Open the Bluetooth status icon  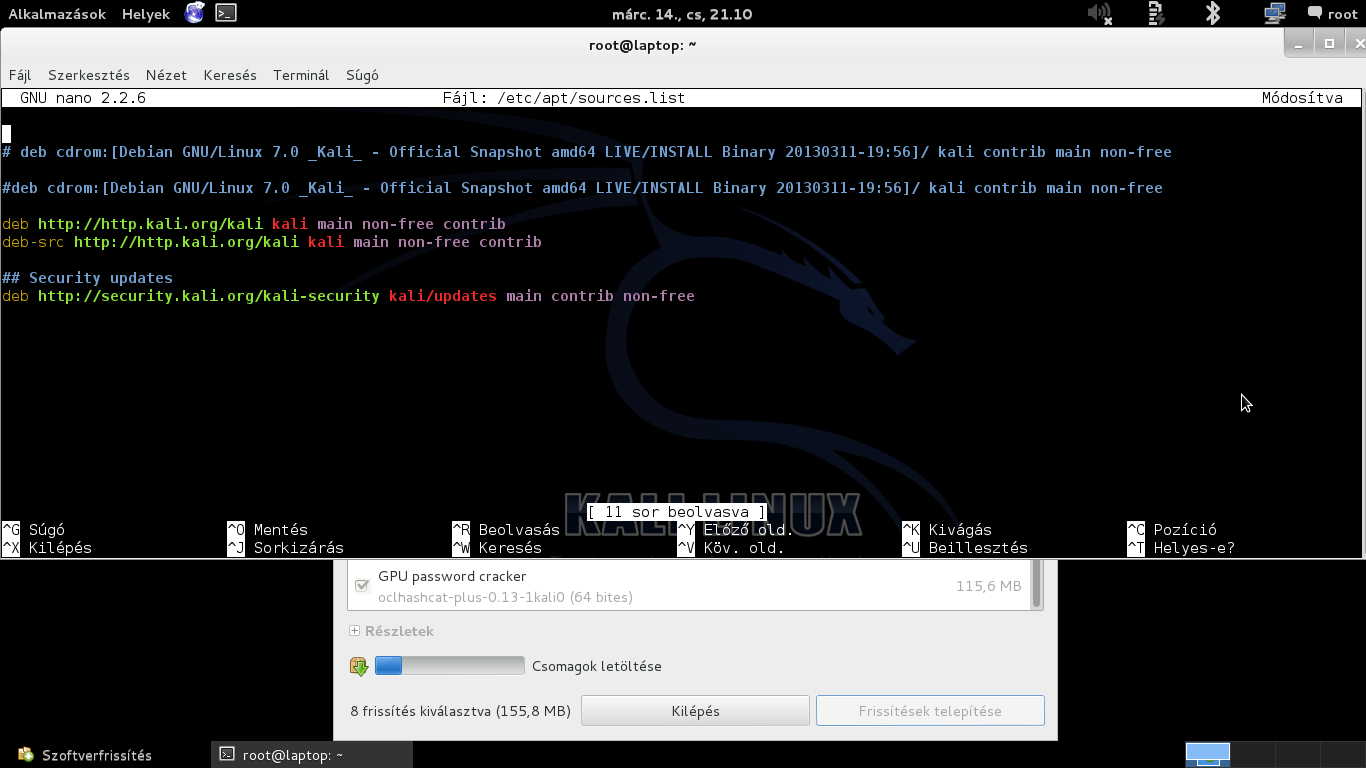tap(1213, 13)
